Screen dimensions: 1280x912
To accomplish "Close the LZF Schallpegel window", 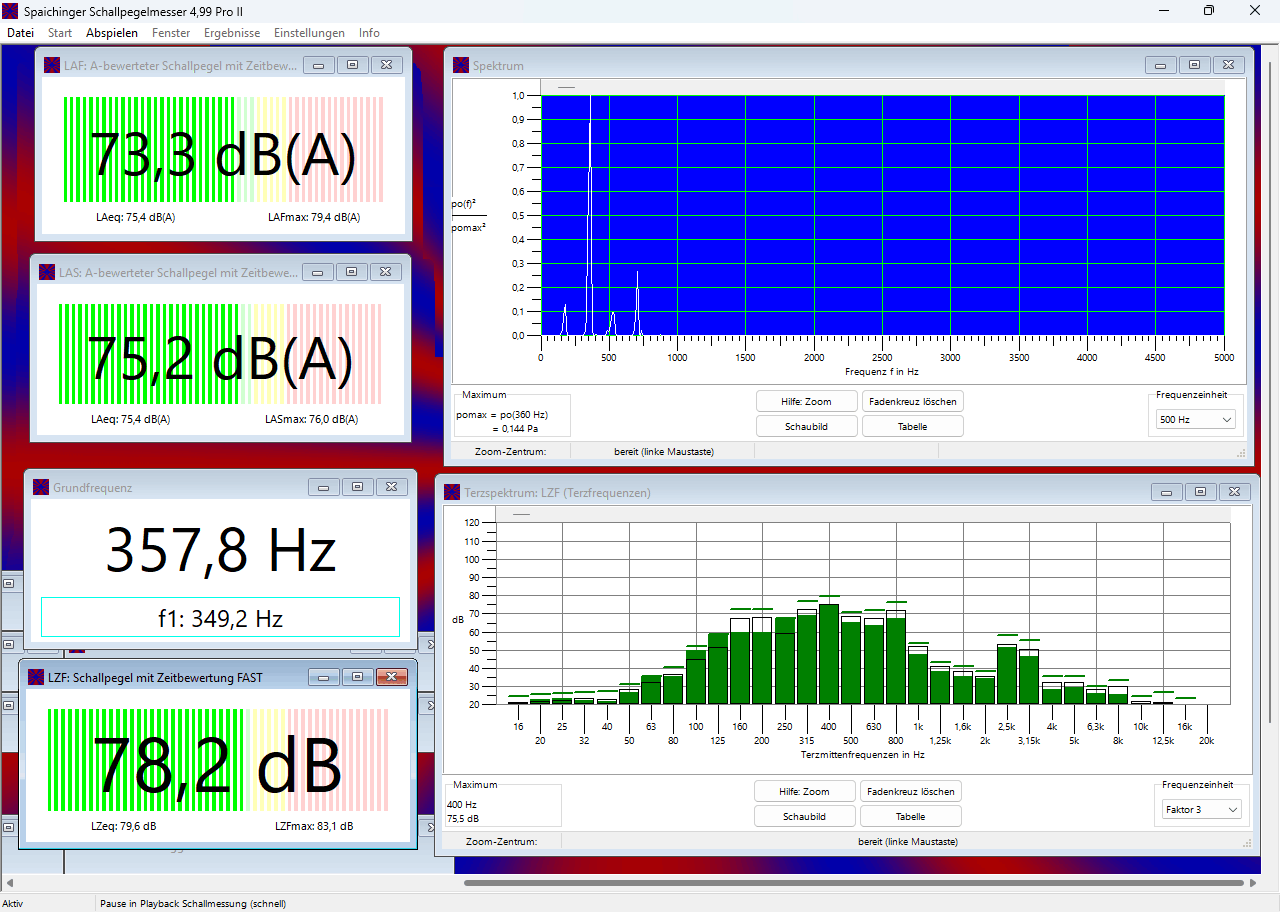I will coord(390,677).
